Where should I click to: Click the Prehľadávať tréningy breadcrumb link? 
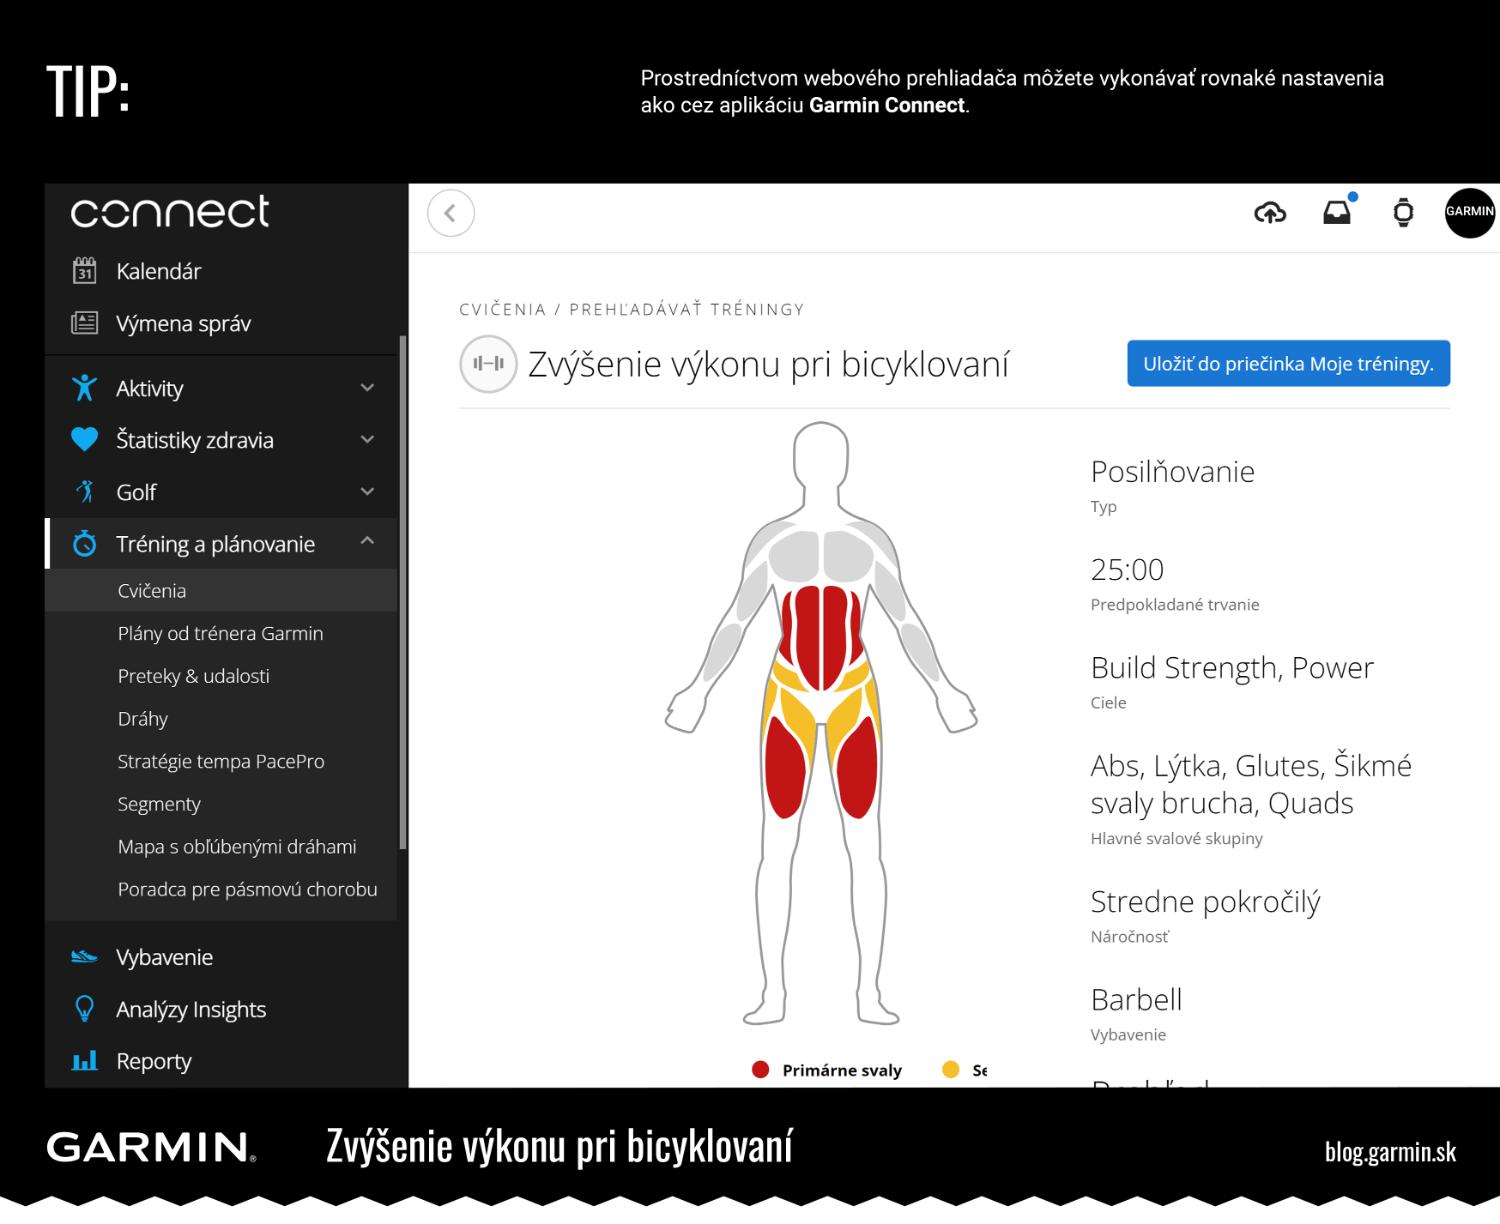click(687, 310)
